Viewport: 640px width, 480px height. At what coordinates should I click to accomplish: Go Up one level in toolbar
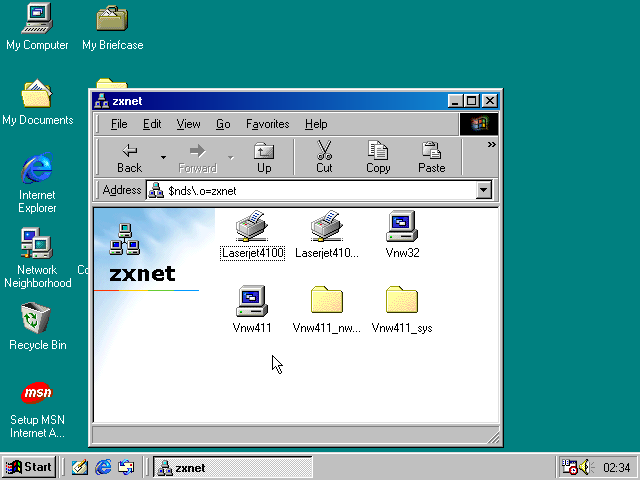click(x=264, y=158)
